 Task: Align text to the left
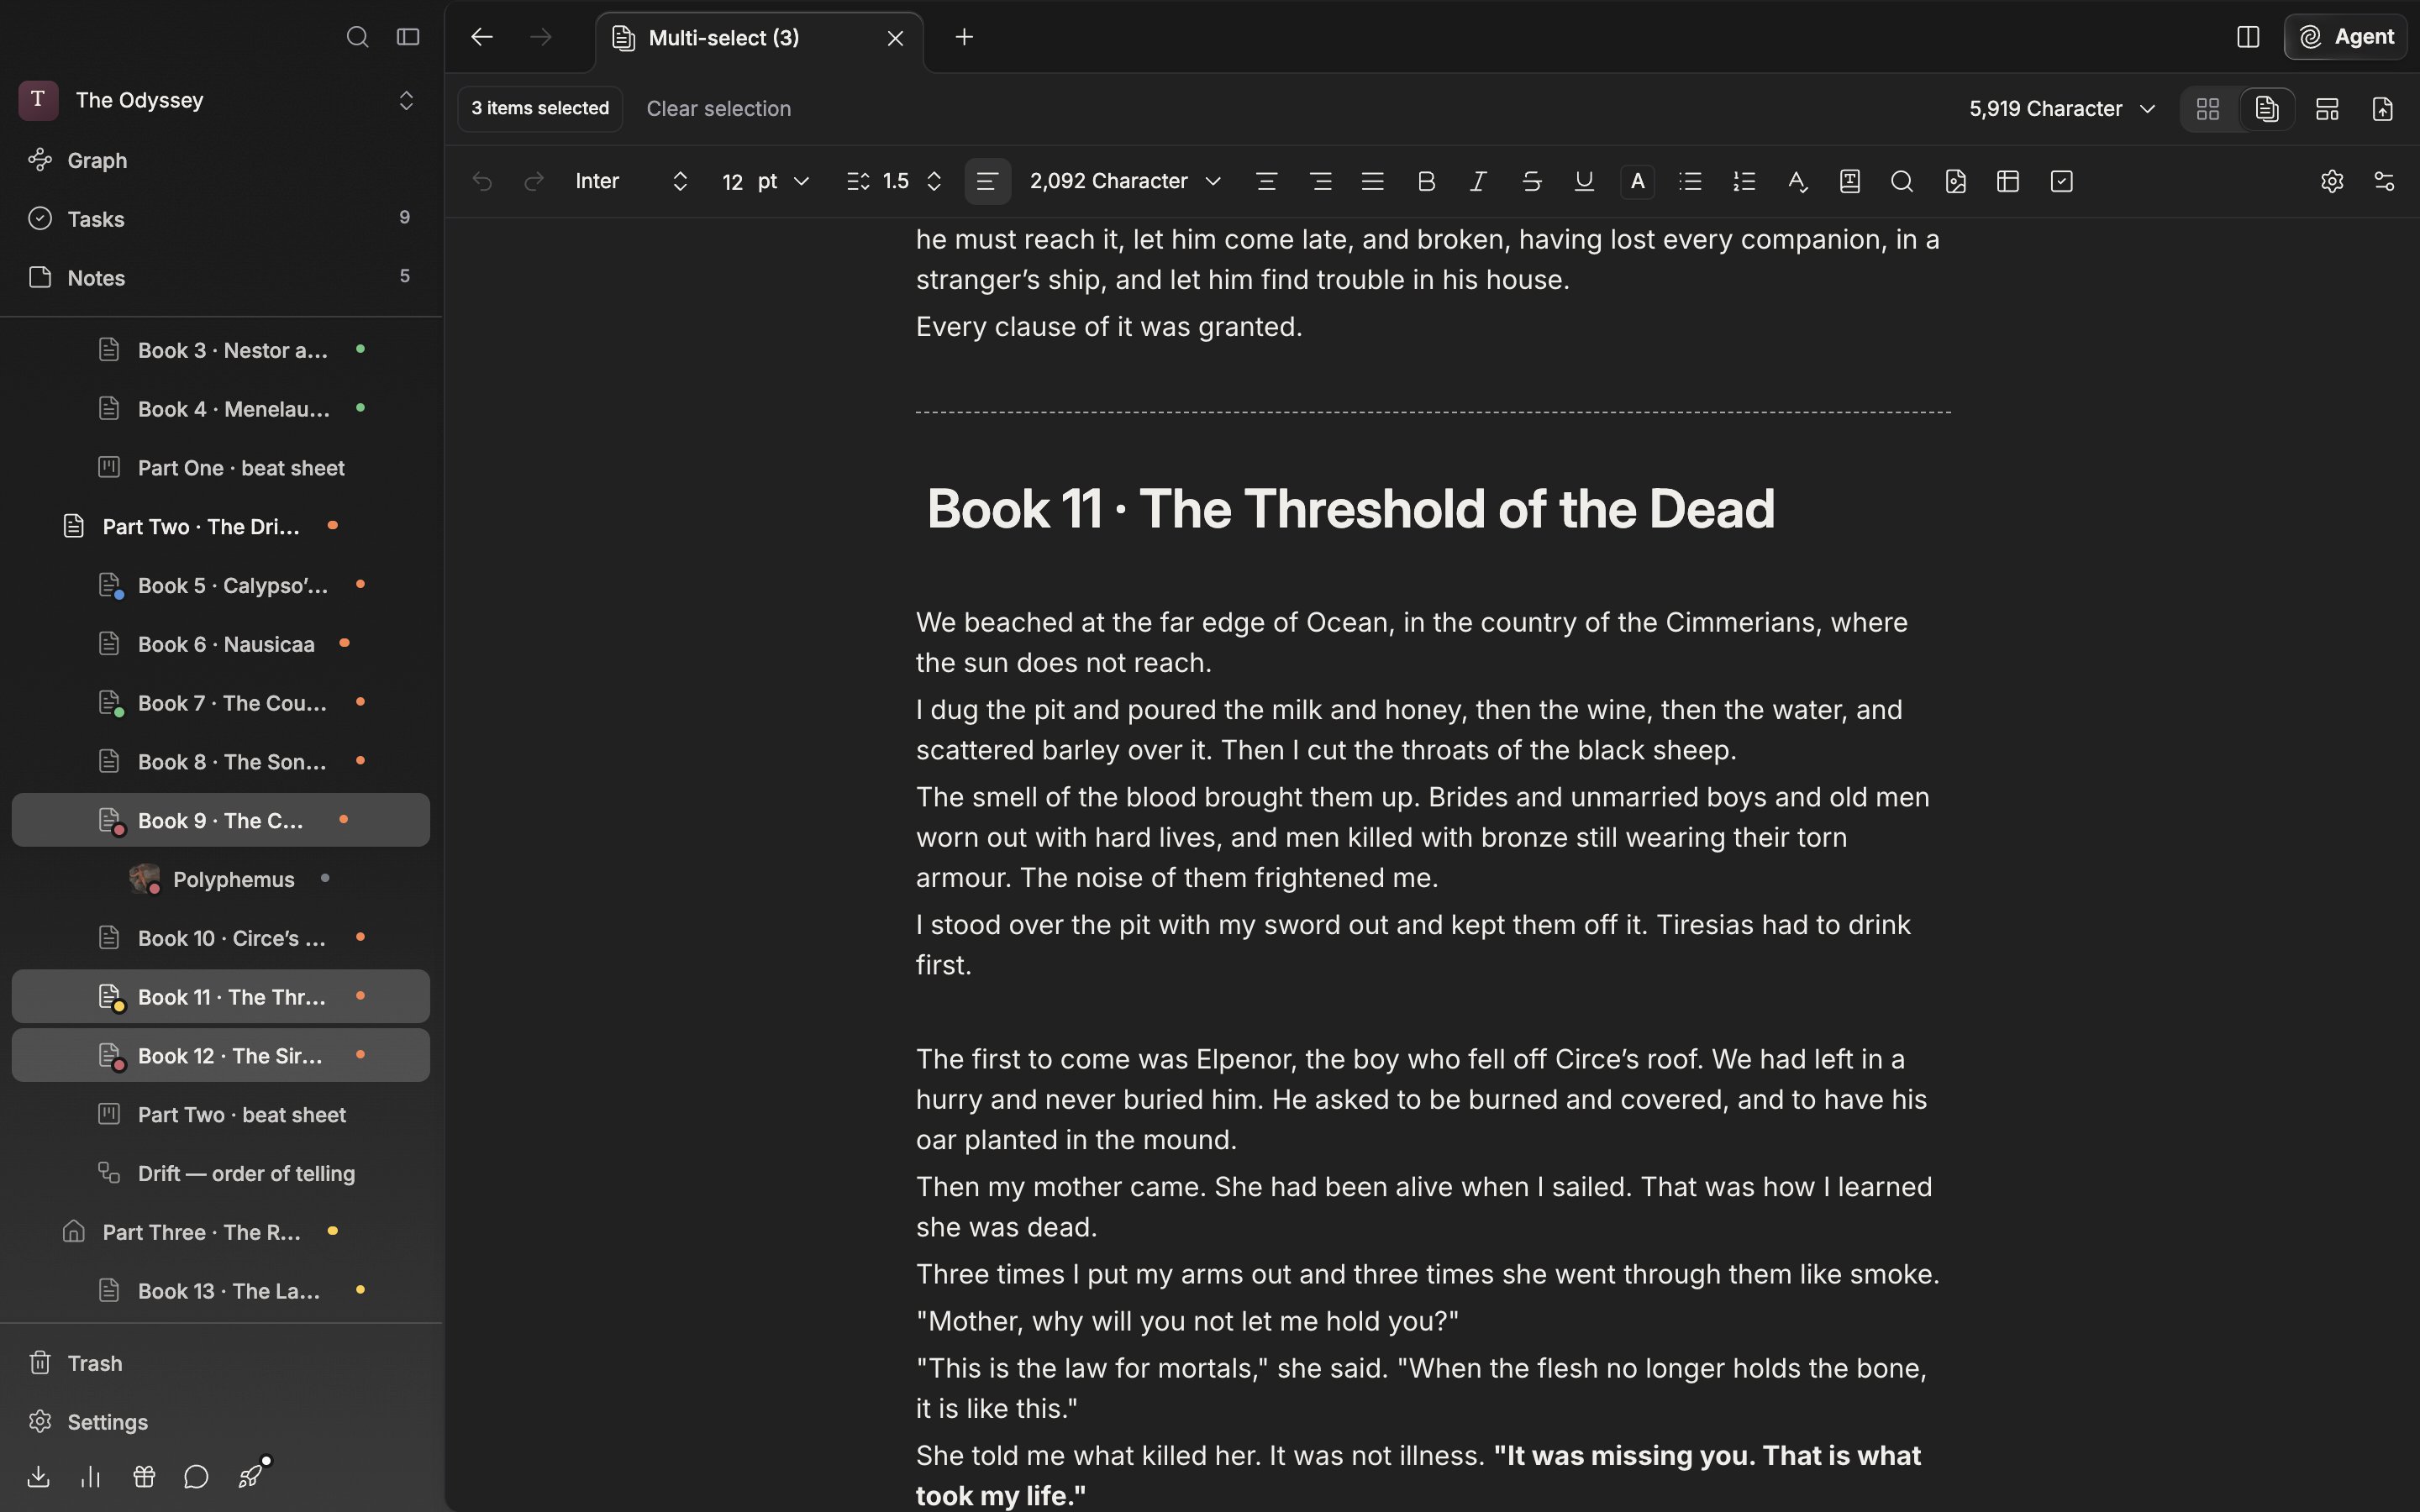pyautogui.click(x=987, y=181)
